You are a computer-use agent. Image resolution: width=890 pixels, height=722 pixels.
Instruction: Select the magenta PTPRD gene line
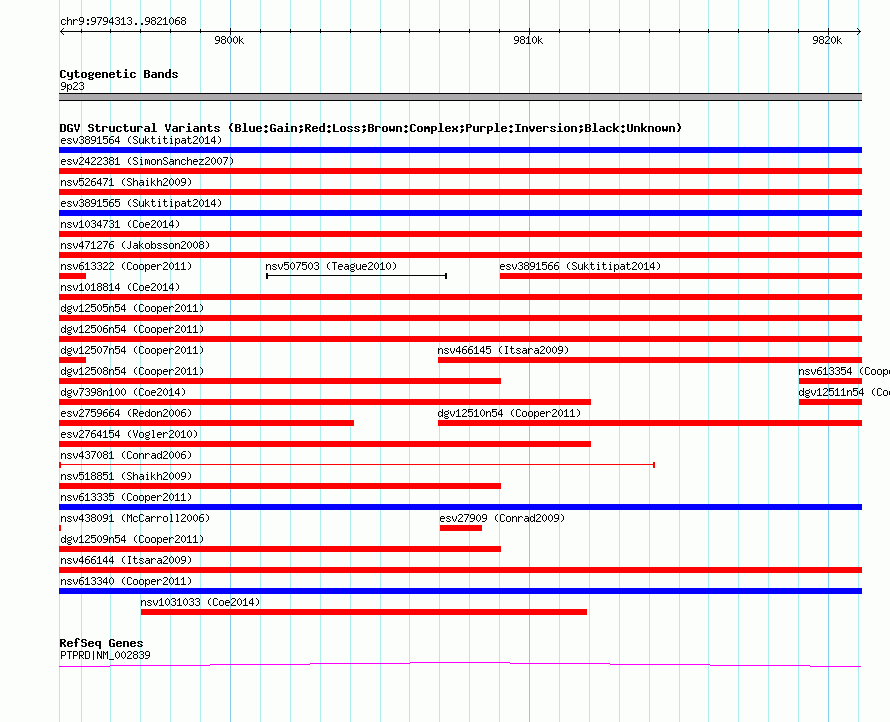(460, 665)
